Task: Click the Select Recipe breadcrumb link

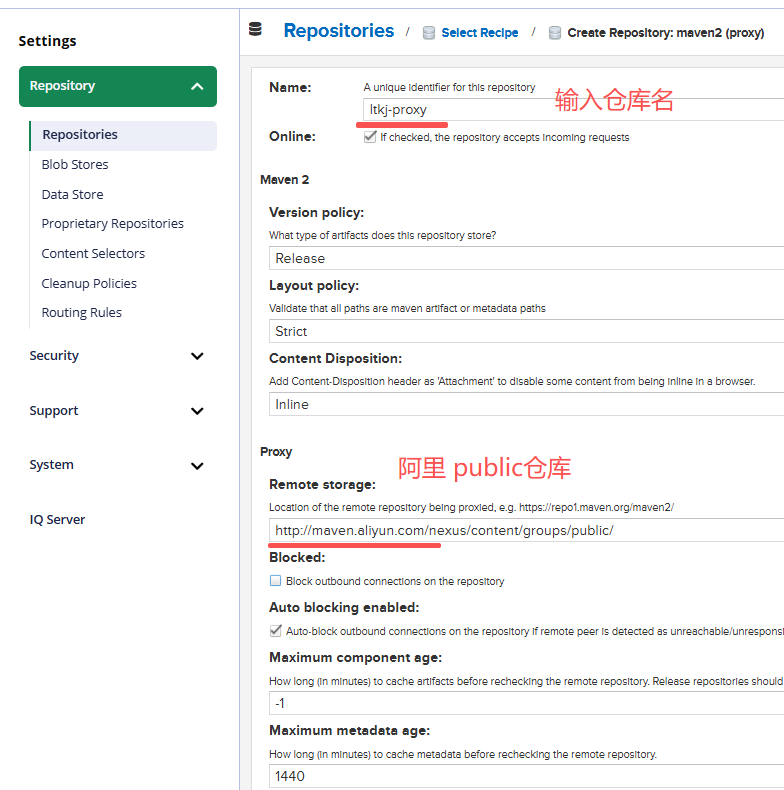Action: (x=480, y=33)
